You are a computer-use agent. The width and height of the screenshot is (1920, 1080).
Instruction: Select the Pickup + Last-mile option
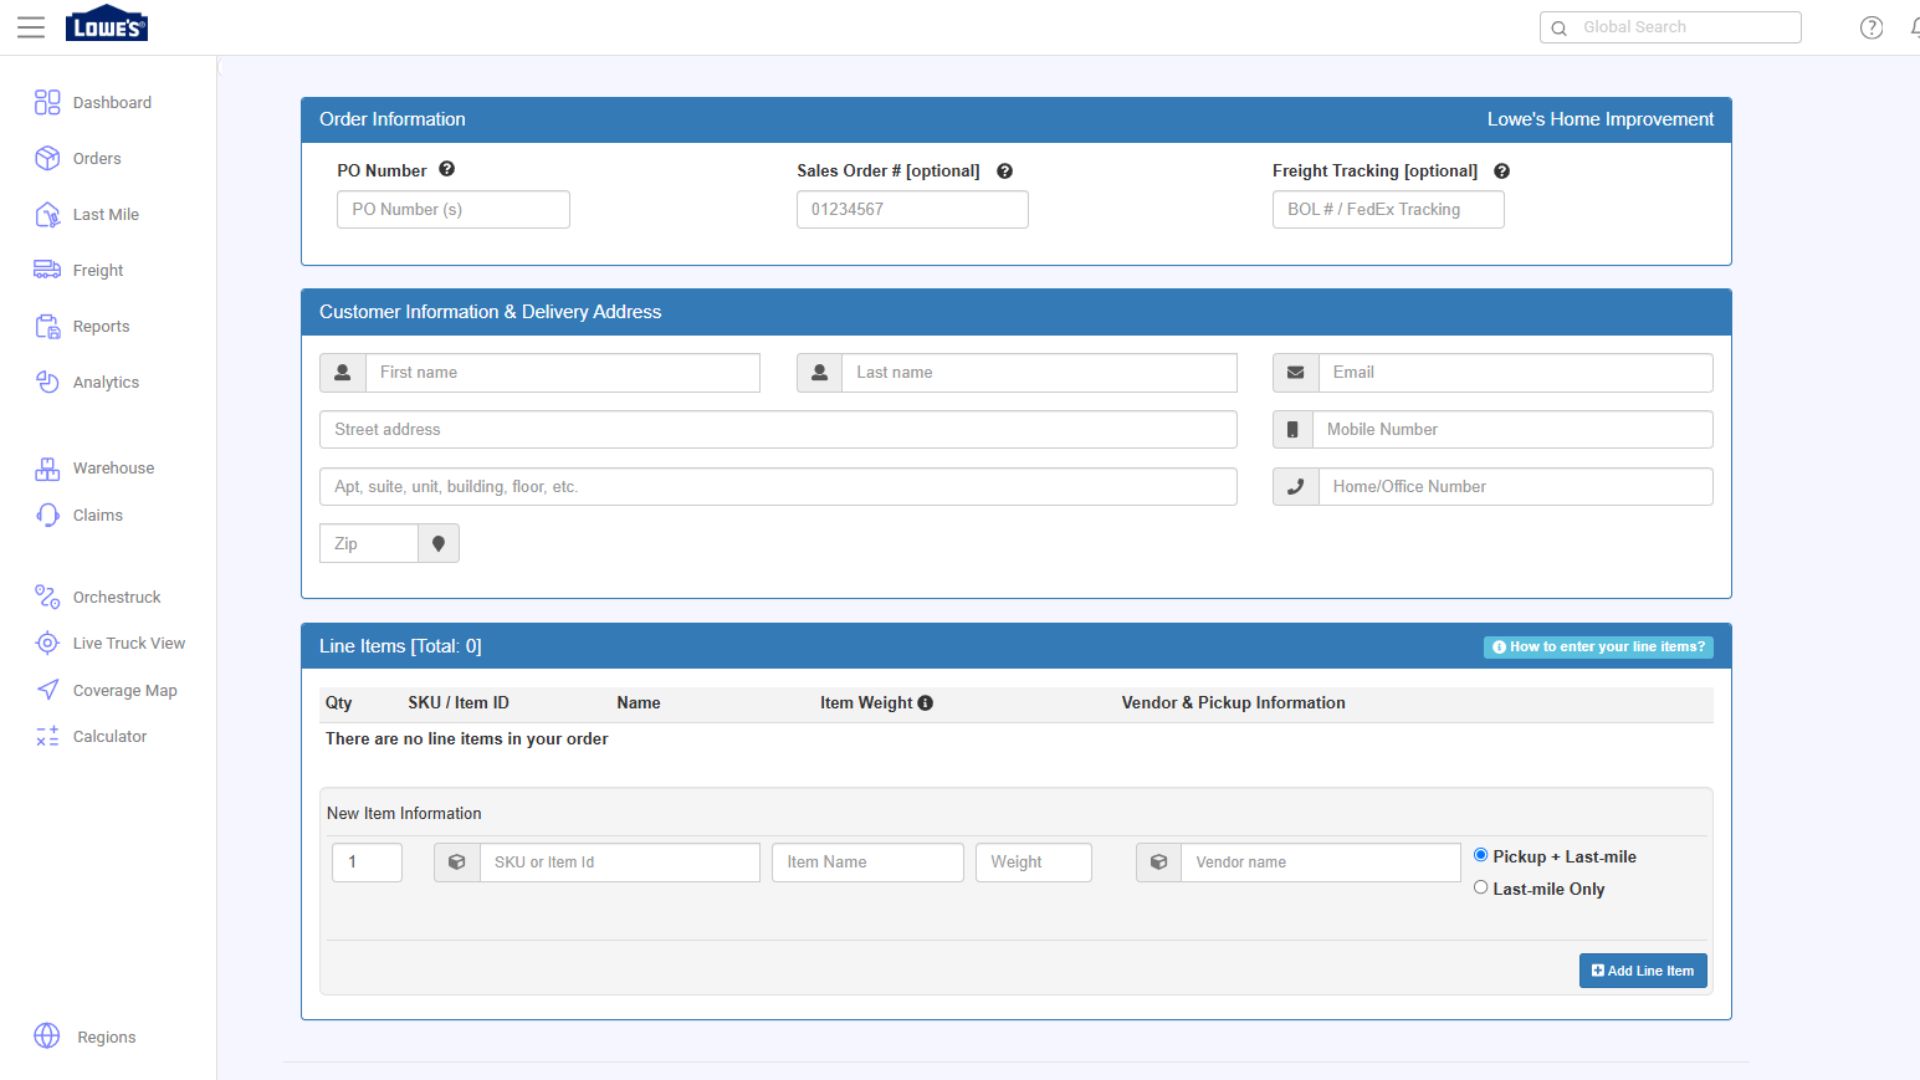(1481, 855)
